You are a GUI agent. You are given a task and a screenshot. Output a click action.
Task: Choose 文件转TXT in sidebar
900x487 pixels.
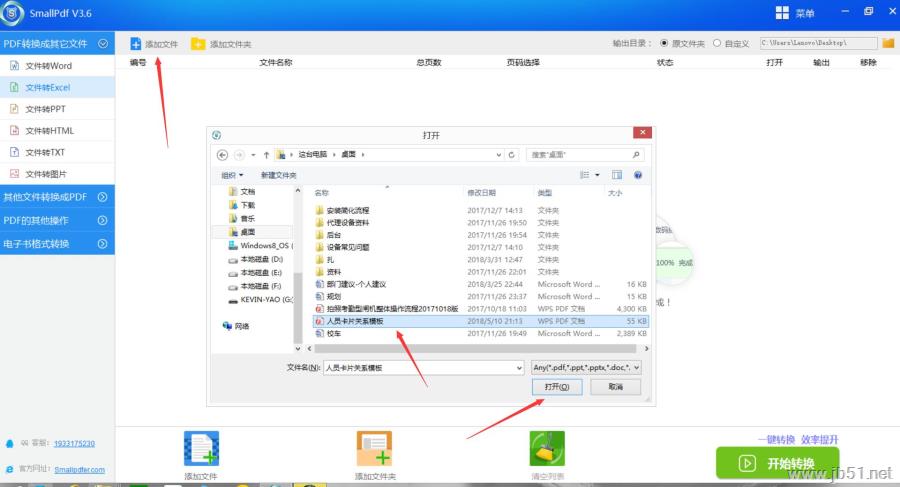point(57,152)
